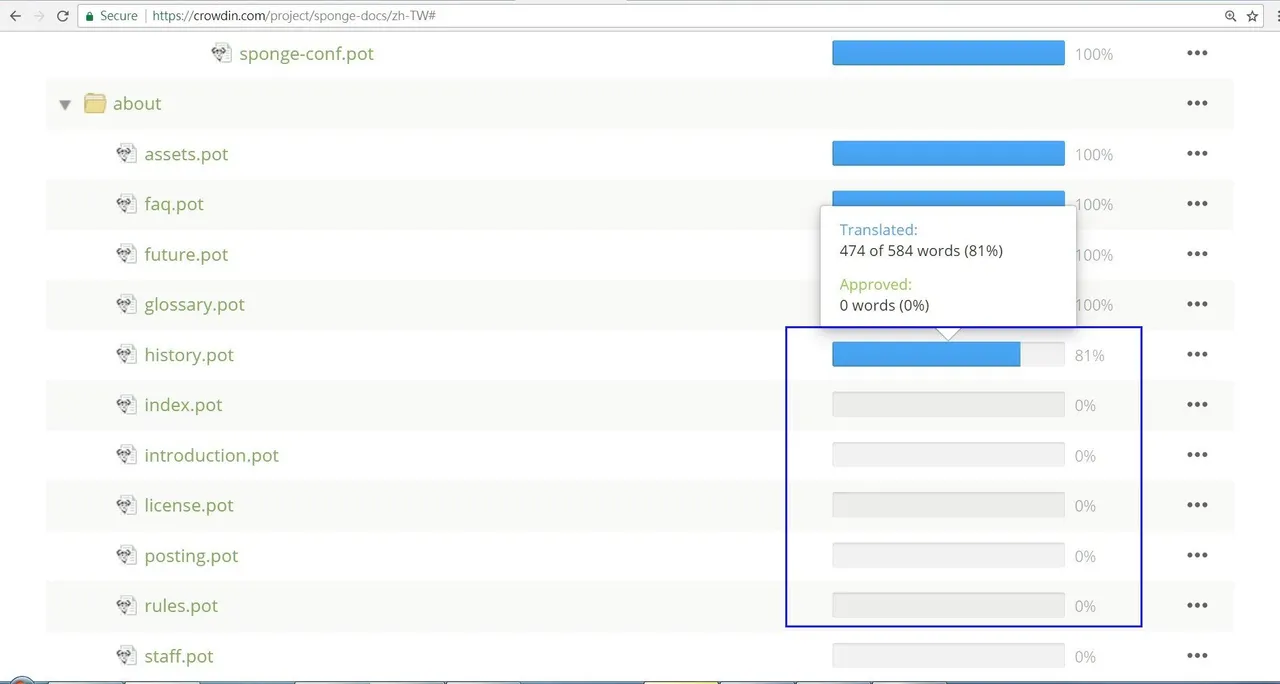
Task: Click the file icon beside staff.pot
Action: (126, 655)
